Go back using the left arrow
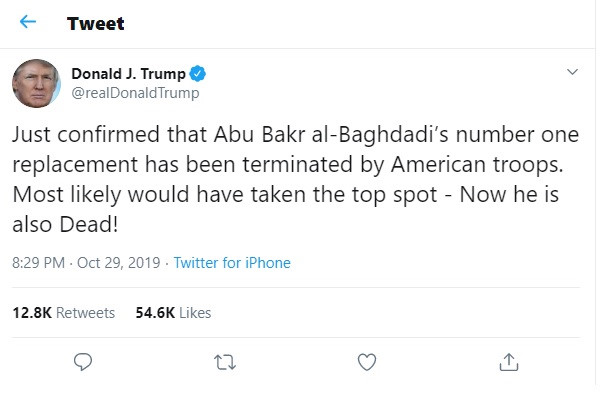Screen dimensions: 601x409 [28, 23]
